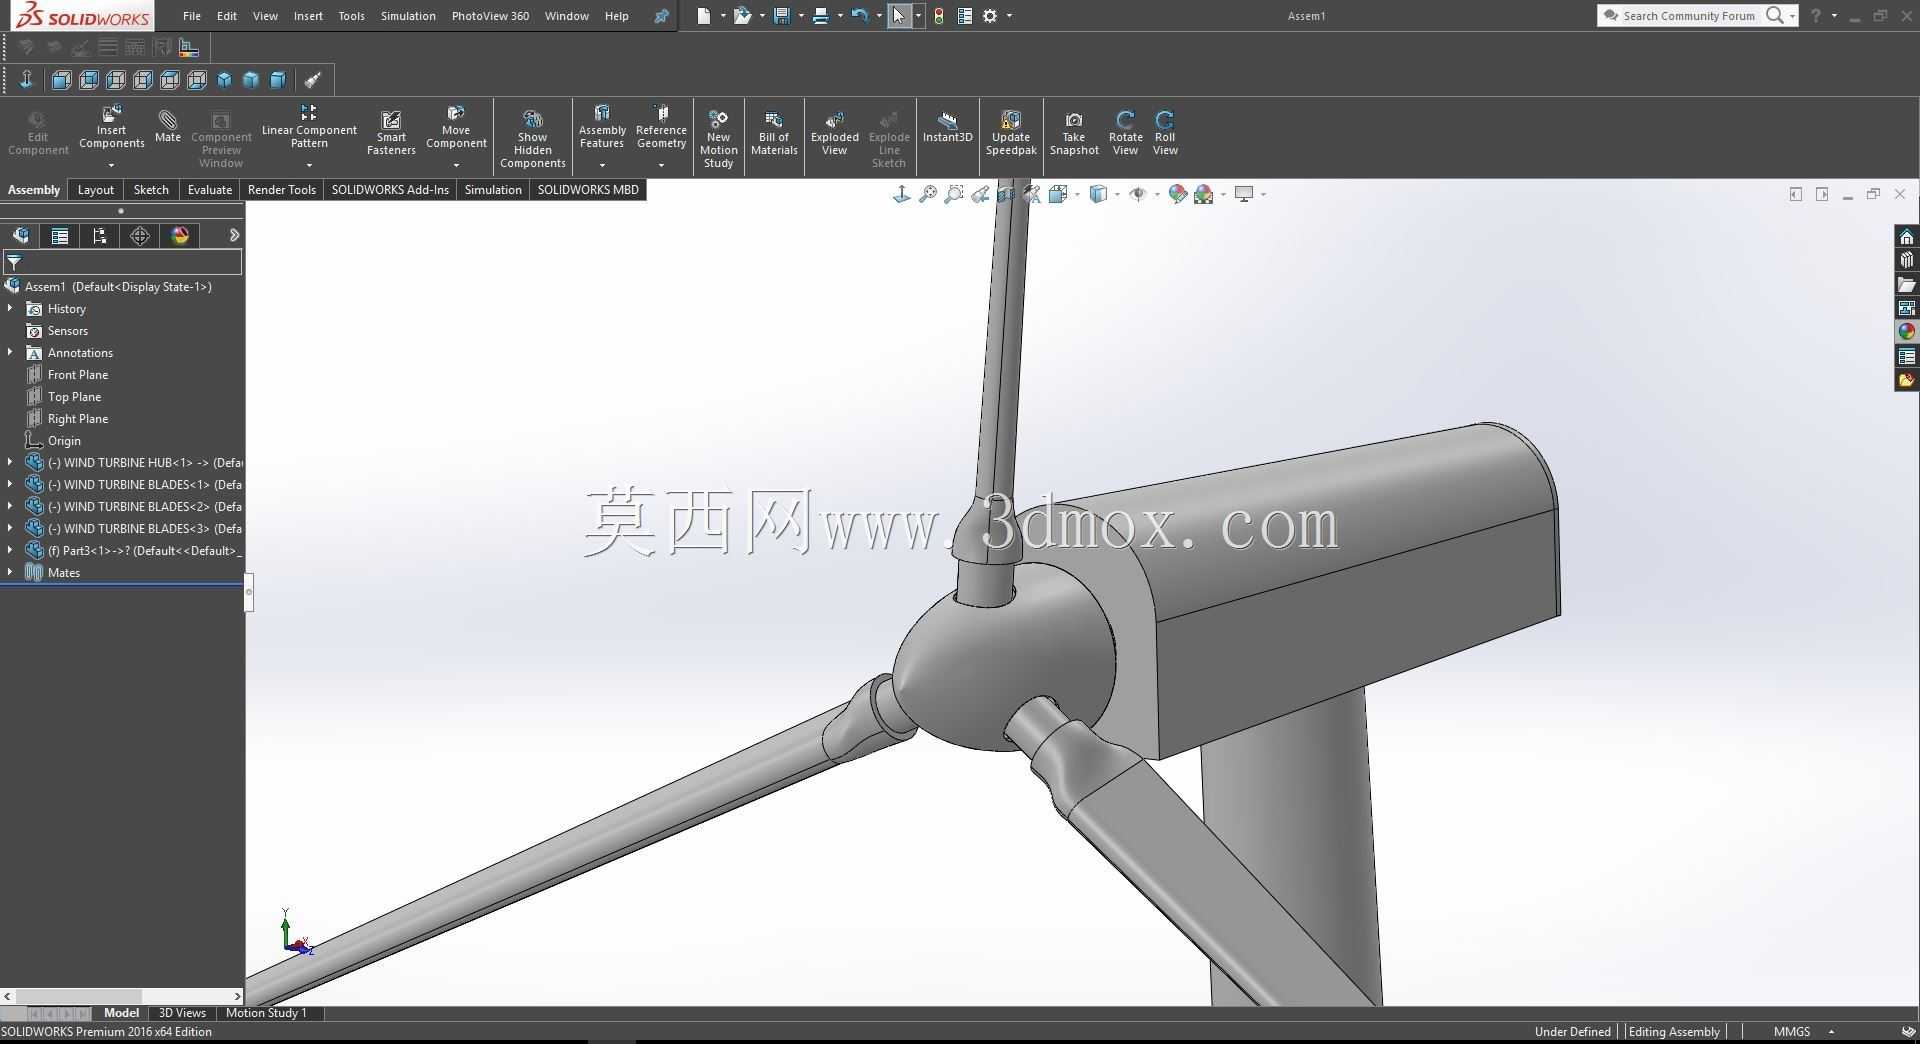Activate the Move Component tool
This screenshot has width=1920, height=1044.
click(456, 127)
